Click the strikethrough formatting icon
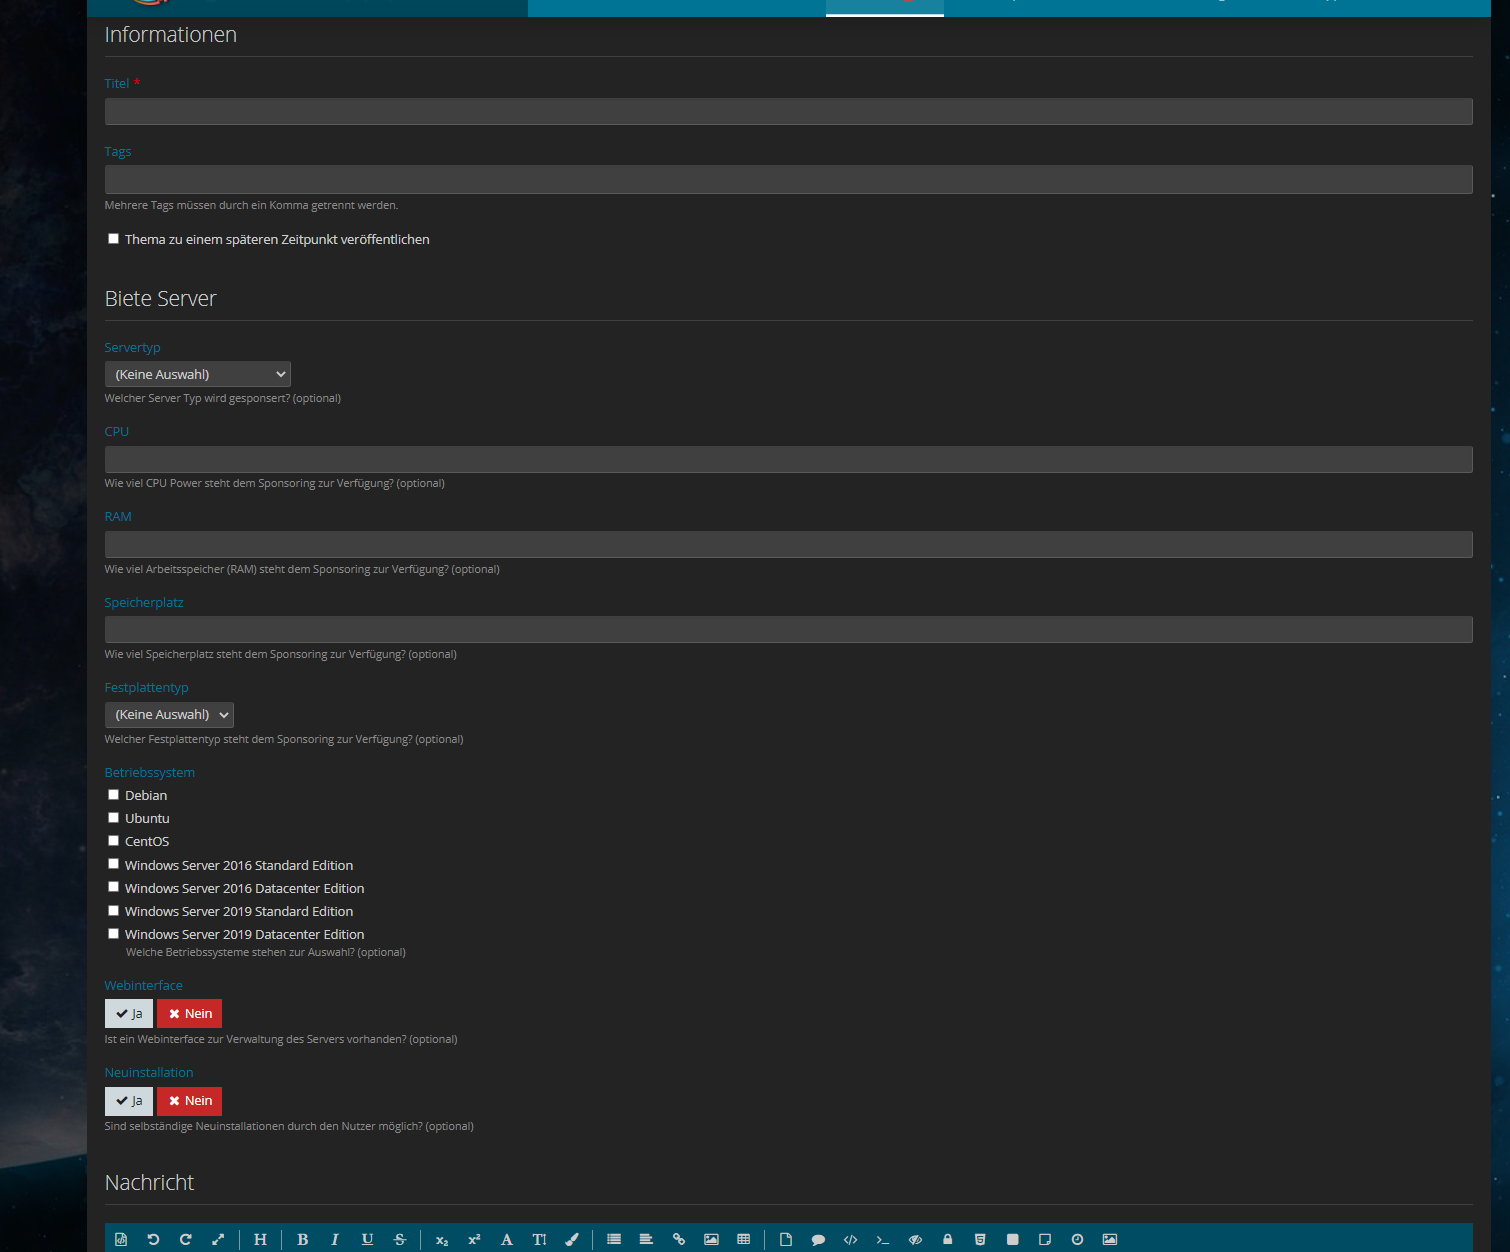 point(400,1239)
